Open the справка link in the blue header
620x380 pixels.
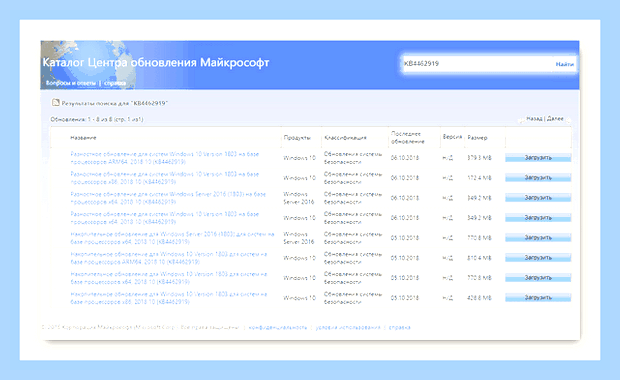pos(115,83)
